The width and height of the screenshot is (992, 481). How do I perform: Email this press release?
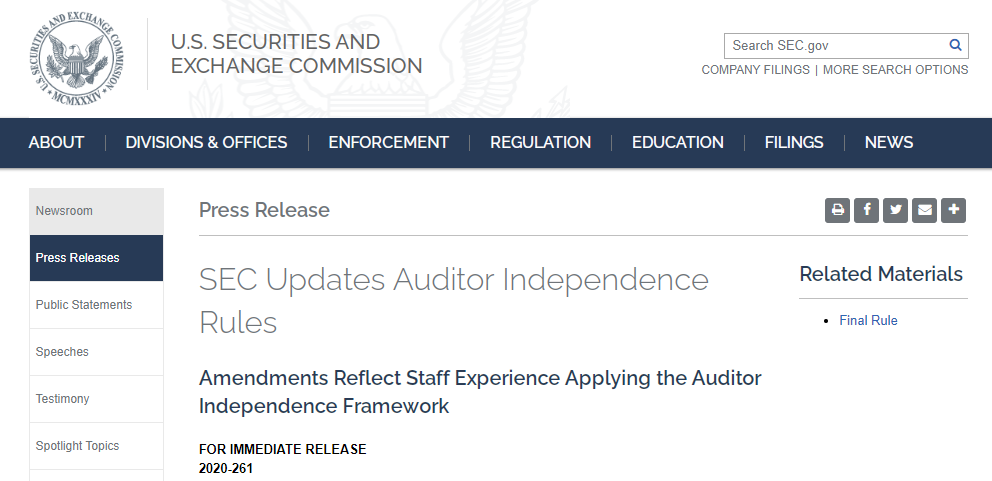925,210
